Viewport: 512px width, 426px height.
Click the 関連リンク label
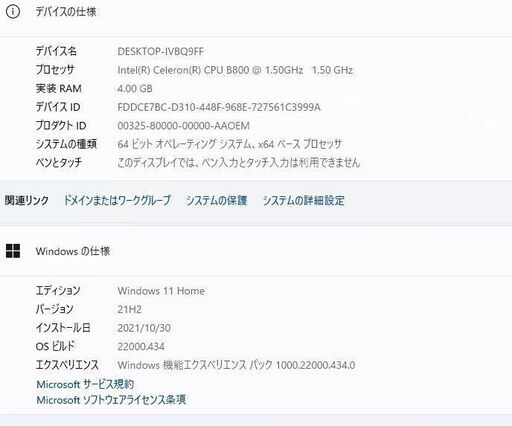pos(27,200)
